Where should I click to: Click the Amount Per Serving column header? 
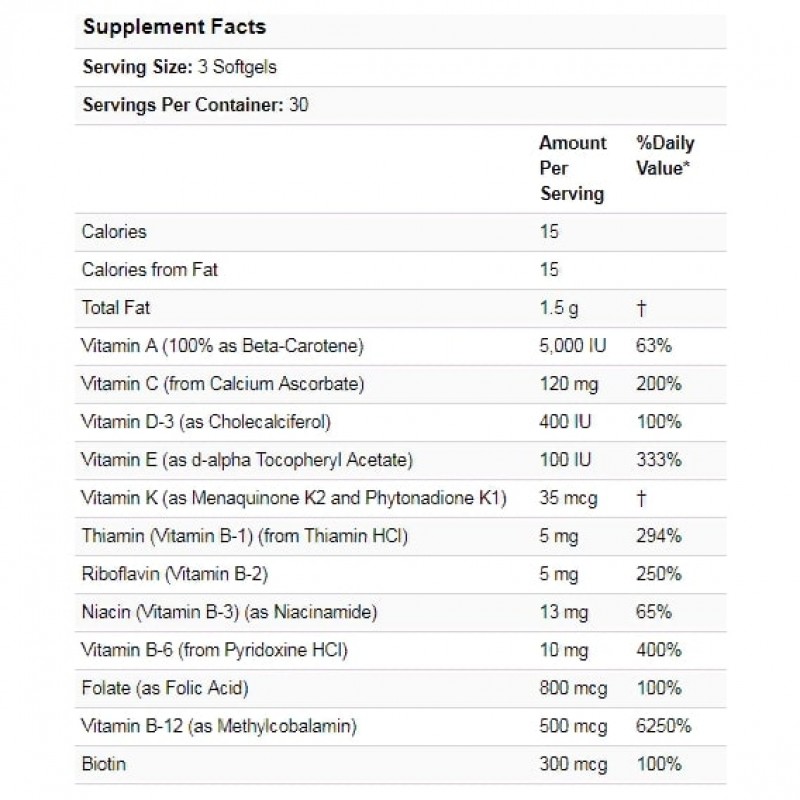(x=572, y=168)
